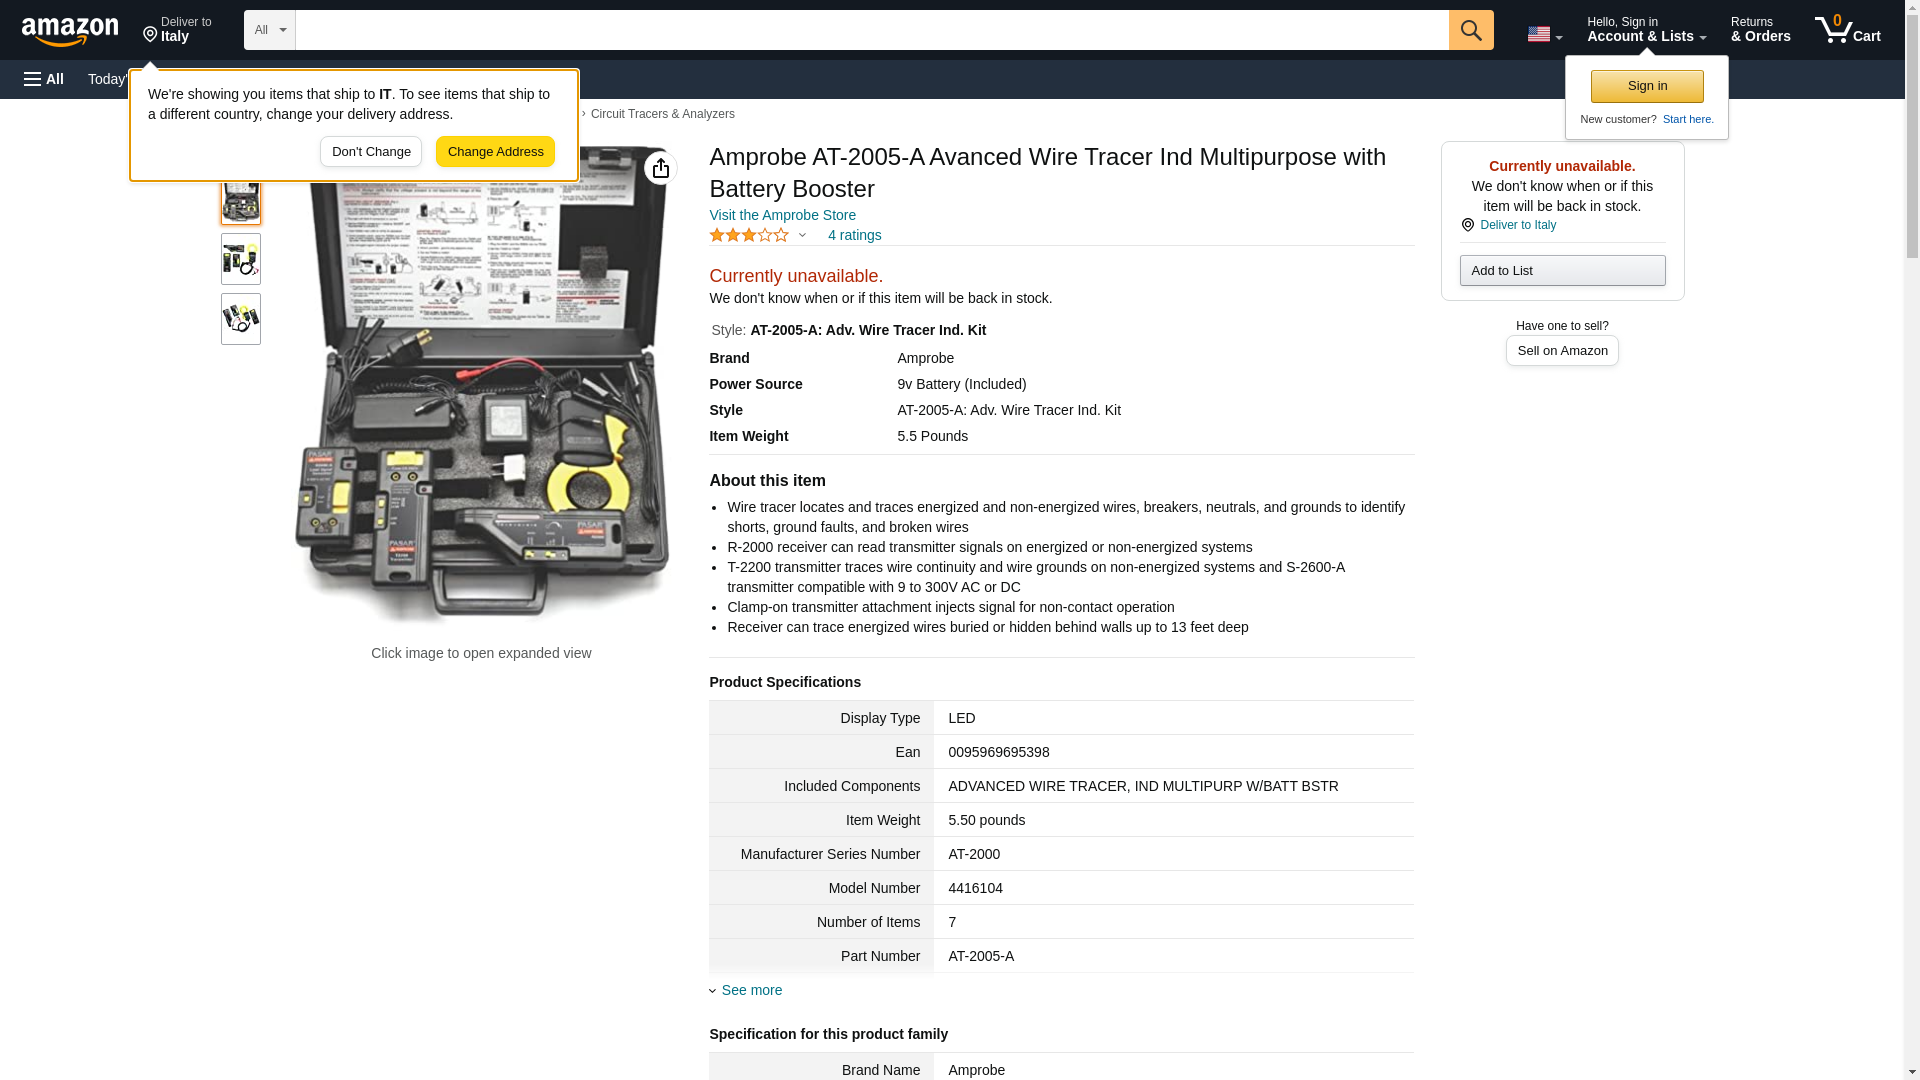This screenshot has height=1080, width=1920.
Task: Click the Don't Change button
Action: 370,152
